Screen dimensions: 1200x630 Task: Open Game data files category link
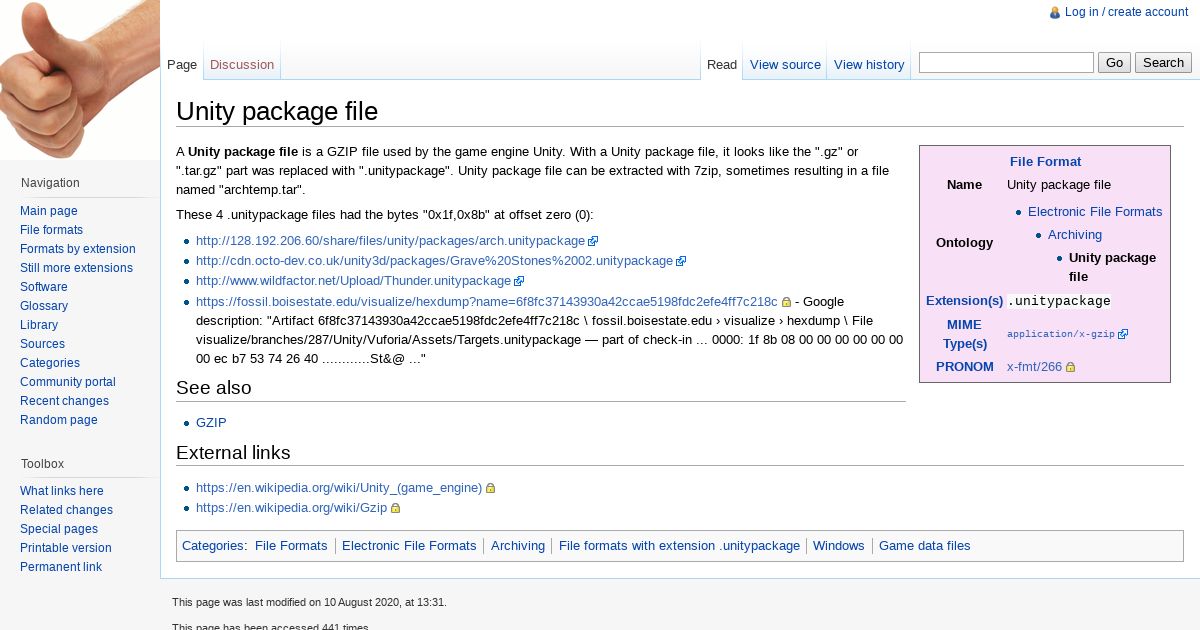[x=924, y=546]
